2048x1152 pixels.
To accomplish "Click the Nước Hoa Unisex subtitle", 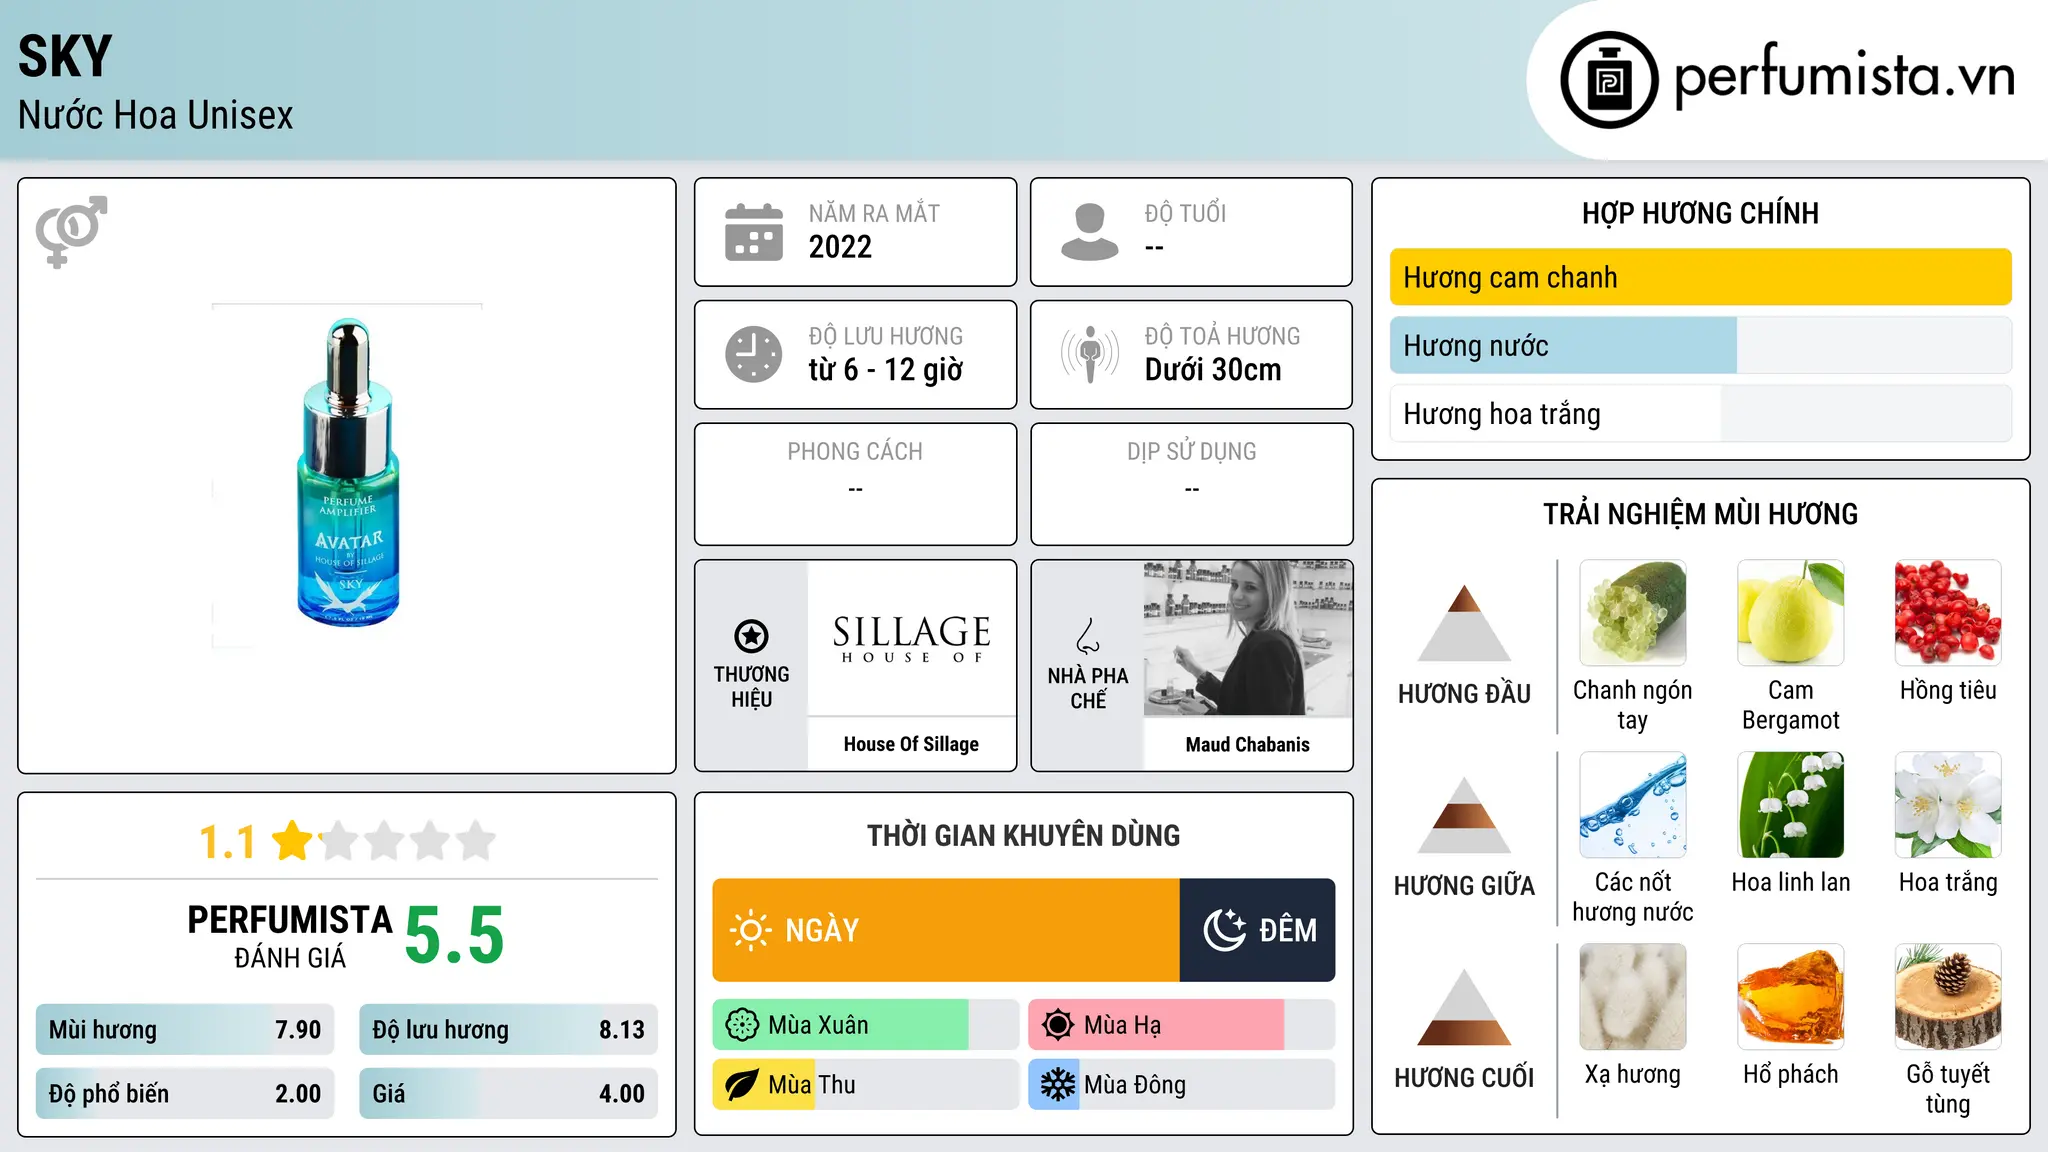I will pos(155,115).
